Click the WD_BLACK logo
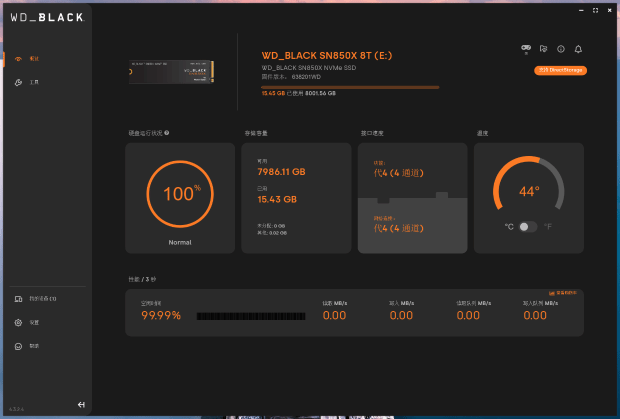 pos(47,17)
